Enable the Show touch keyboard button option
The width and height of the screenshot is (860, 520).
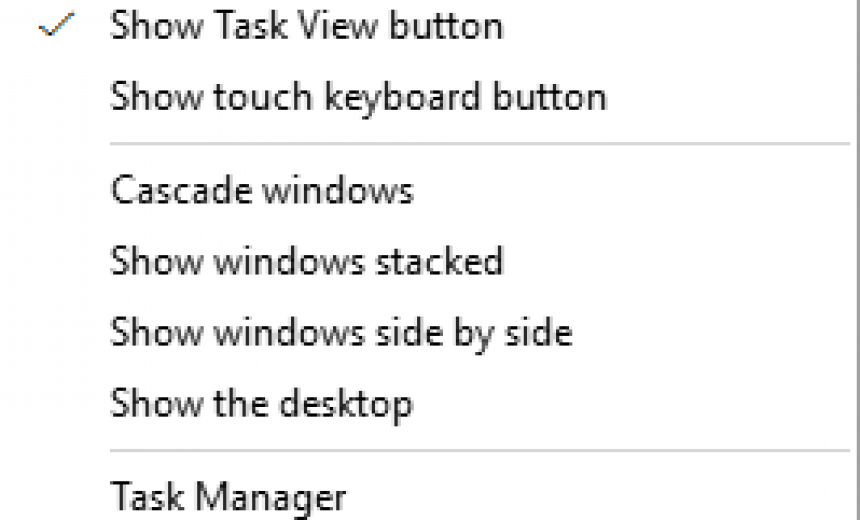click(x=358, y=97)
